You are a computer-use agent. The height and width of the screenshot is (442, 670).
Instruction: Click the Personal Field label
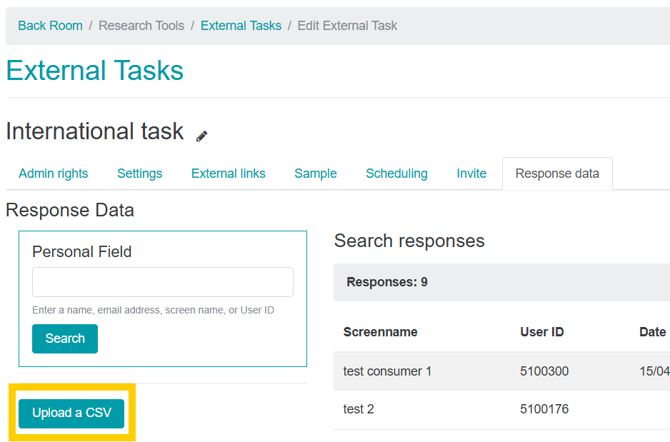82,252
